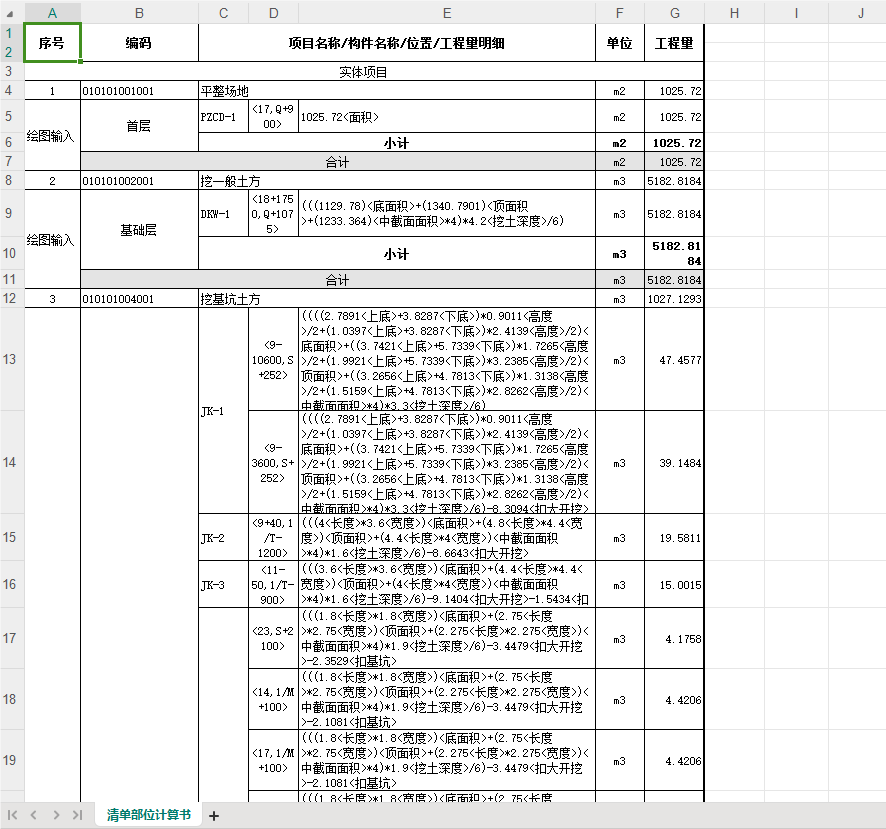886x829 pixels.
Task: Select the PZCD-1 cell
Action: tap(223, 116)
